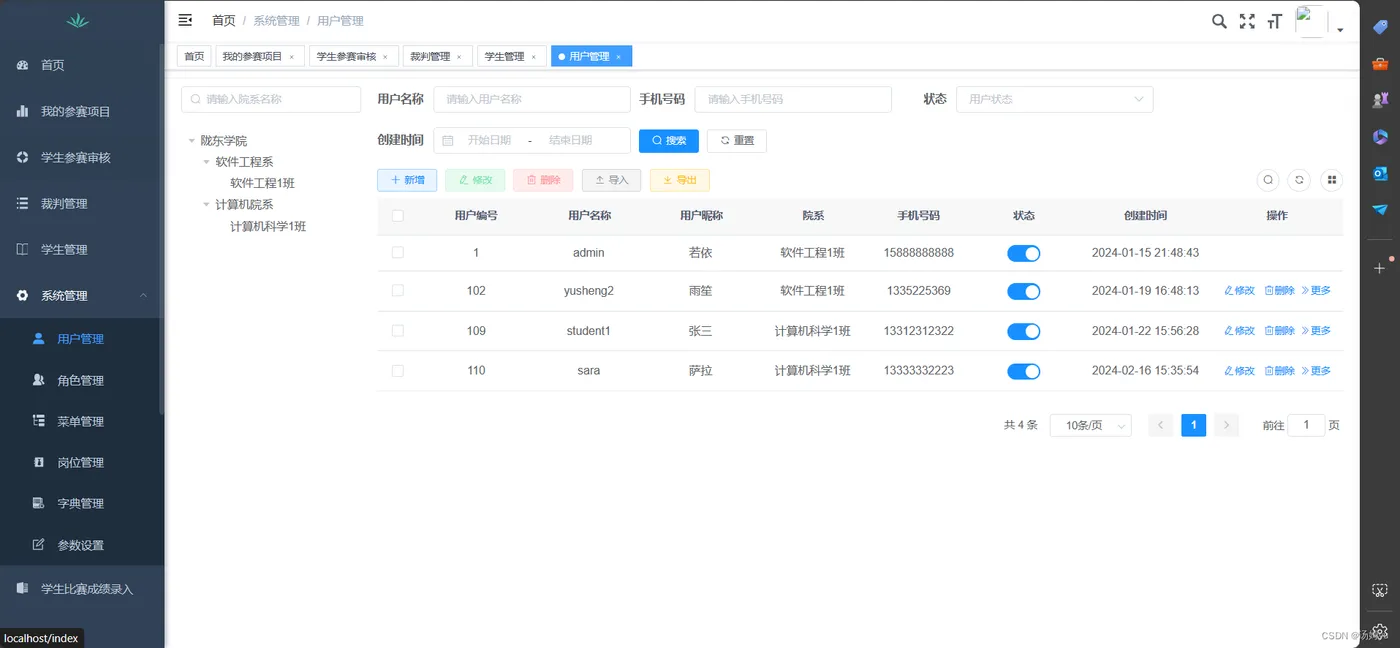Click 修改 link for user yusheng2

(x=1239, y=291)
